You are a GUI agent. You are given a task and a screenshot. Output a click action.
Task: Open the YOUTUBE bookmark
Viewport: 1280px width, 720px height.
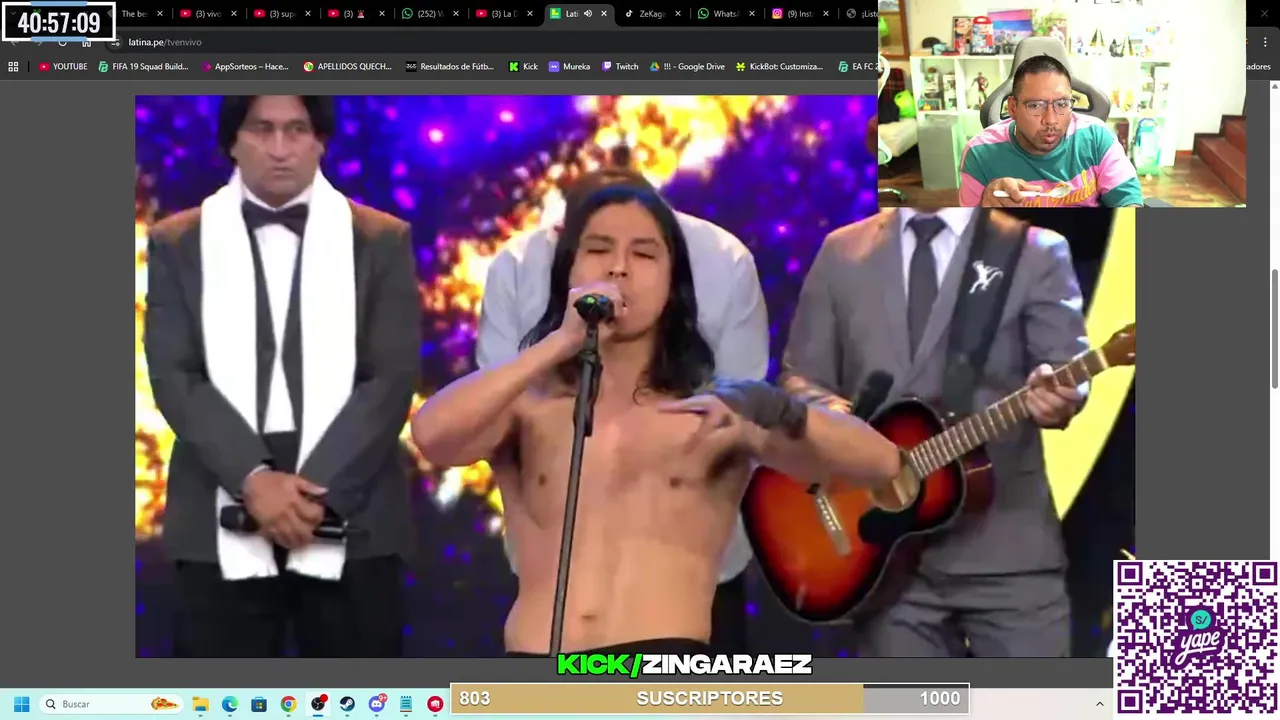click(63, 66)
